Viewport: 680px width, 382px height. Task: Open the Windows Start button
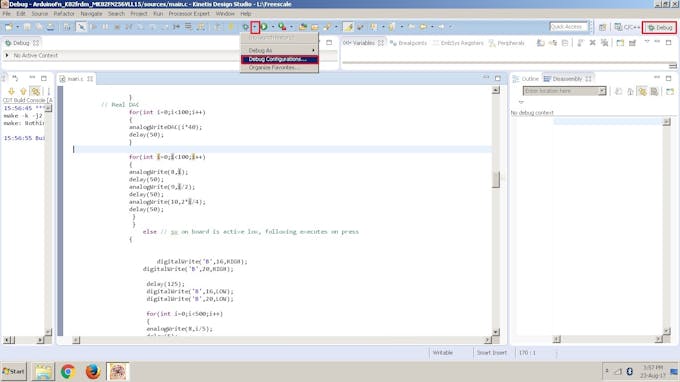[x=13, y=372]
